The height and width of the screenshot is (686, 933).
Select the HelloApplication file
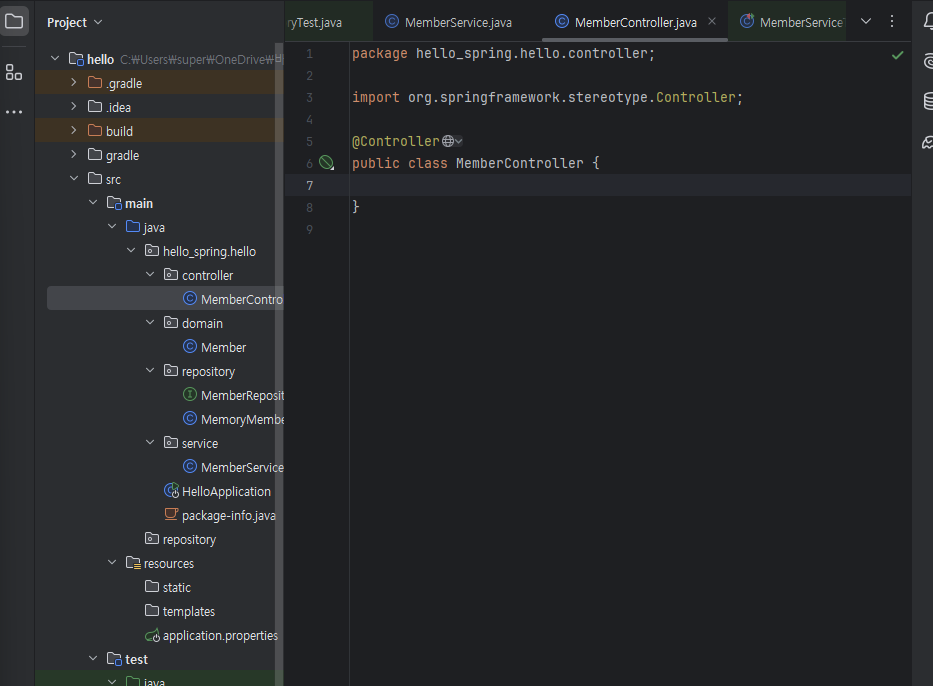tap(217, 491)
